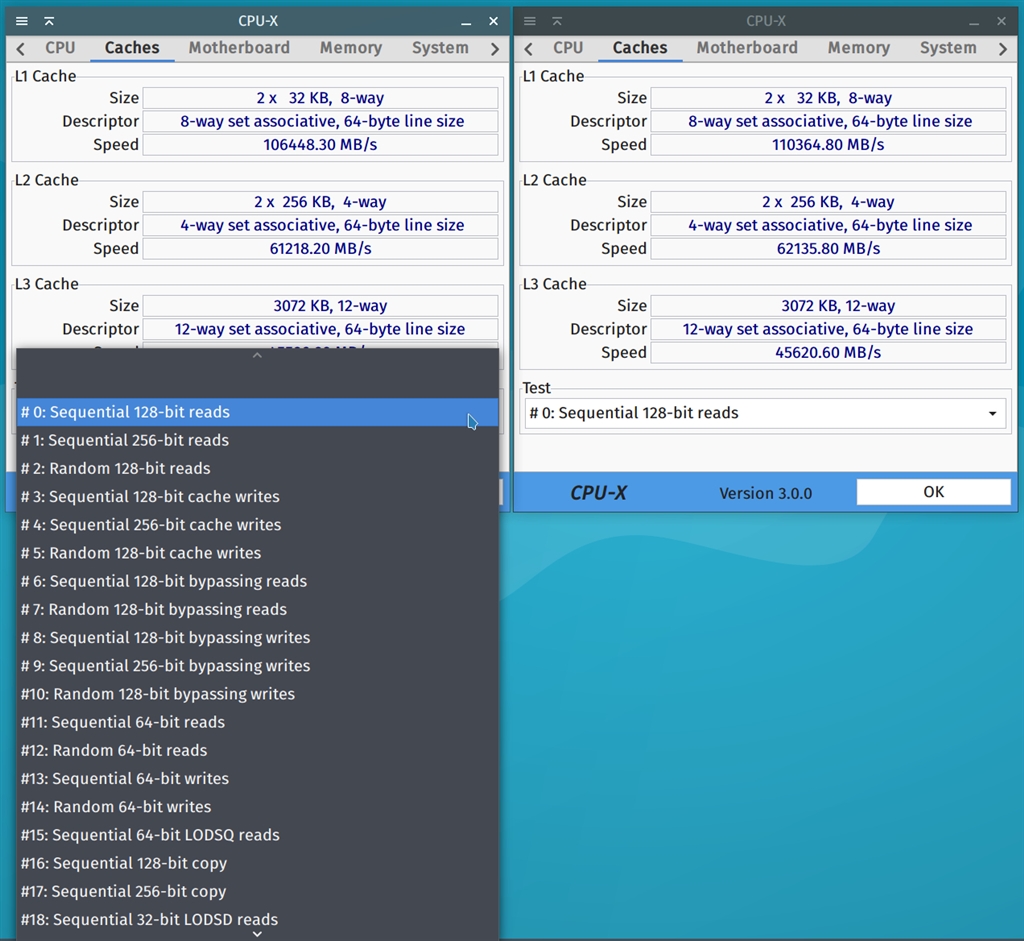This screenshot has height=941, width=1024.
Task: Go to System tab in left window
Action: [440, 48]
